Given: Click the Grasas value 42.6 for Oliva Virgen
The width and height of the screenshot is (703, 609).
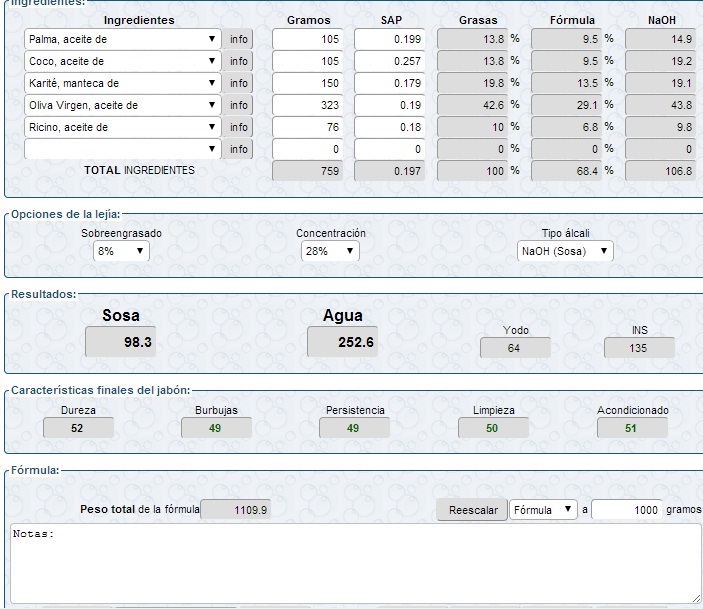Looking at the screenshot, I should (473, 105).
